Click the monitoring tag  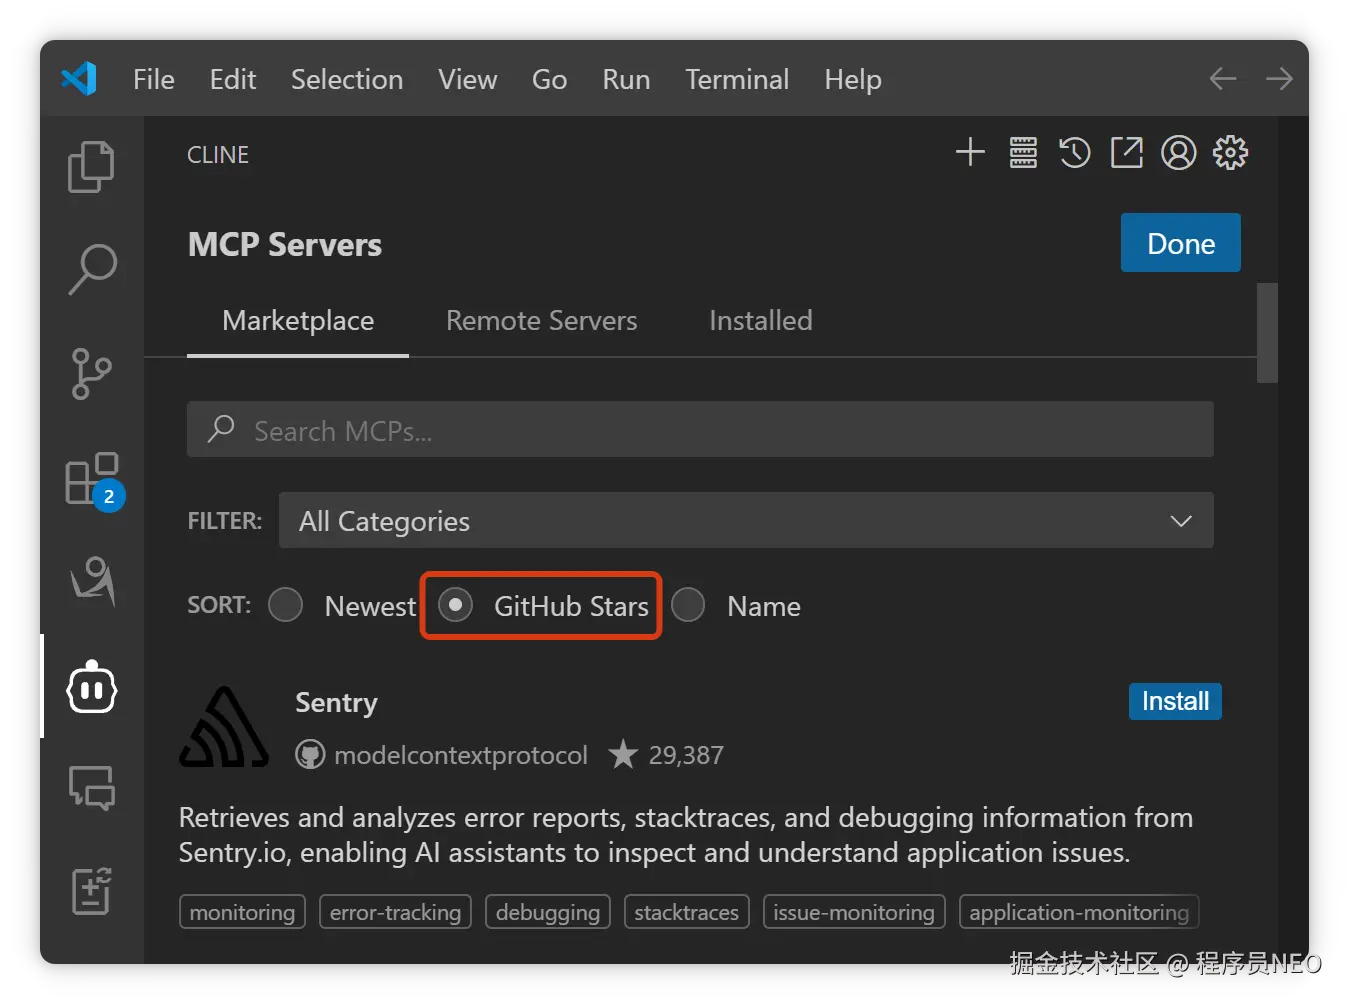[x=242, y=912]
